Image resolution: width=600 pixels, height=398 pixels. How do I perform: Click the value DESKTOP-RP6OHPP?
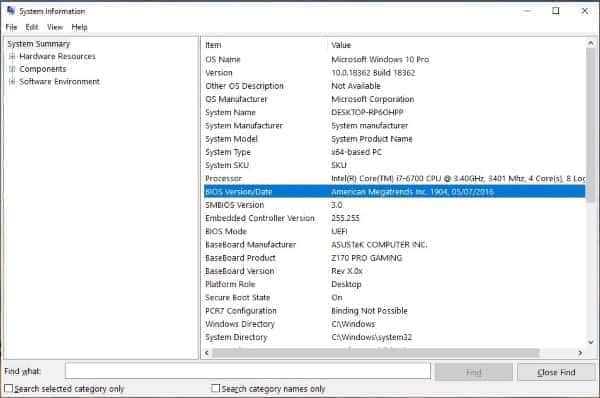point(367,113)
